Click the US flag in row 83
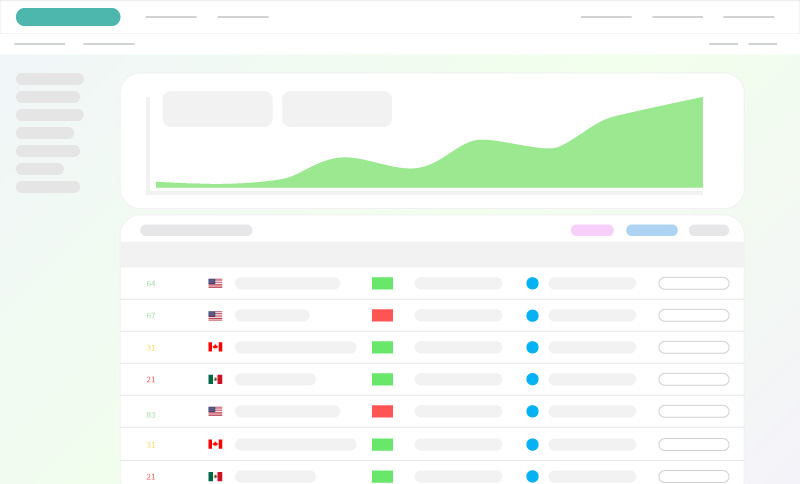This screenshot has width=800, height=484. [215, 411]
